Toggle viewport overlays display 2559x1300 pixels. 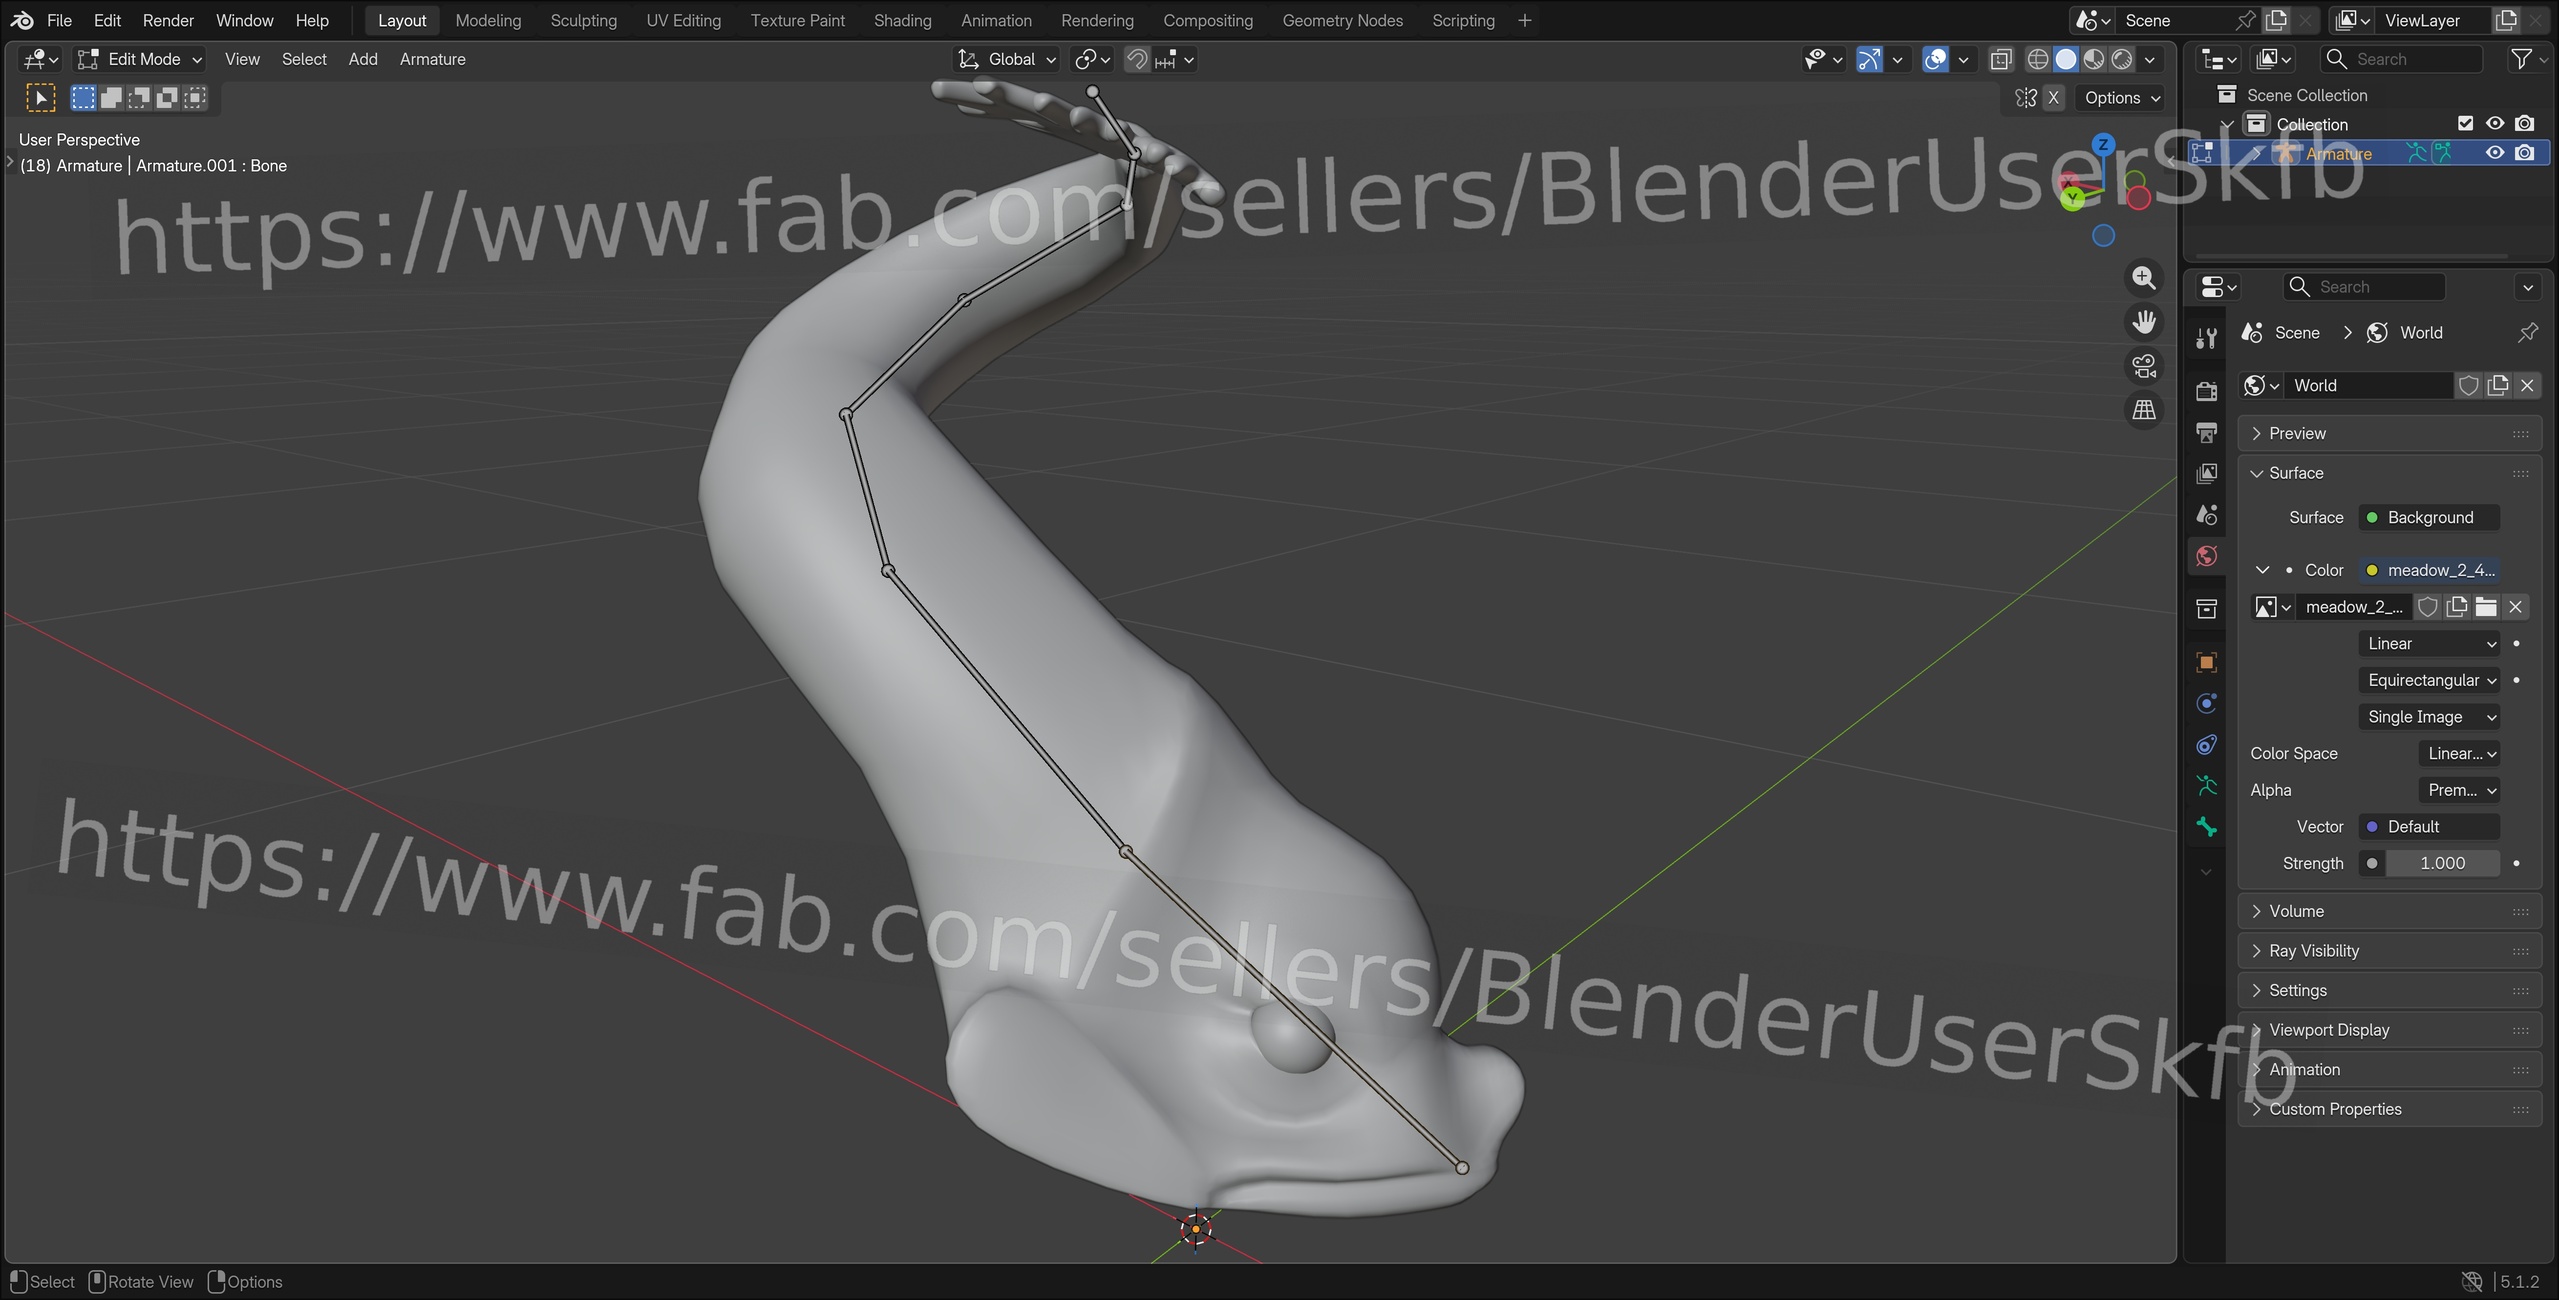(1936, 60)
